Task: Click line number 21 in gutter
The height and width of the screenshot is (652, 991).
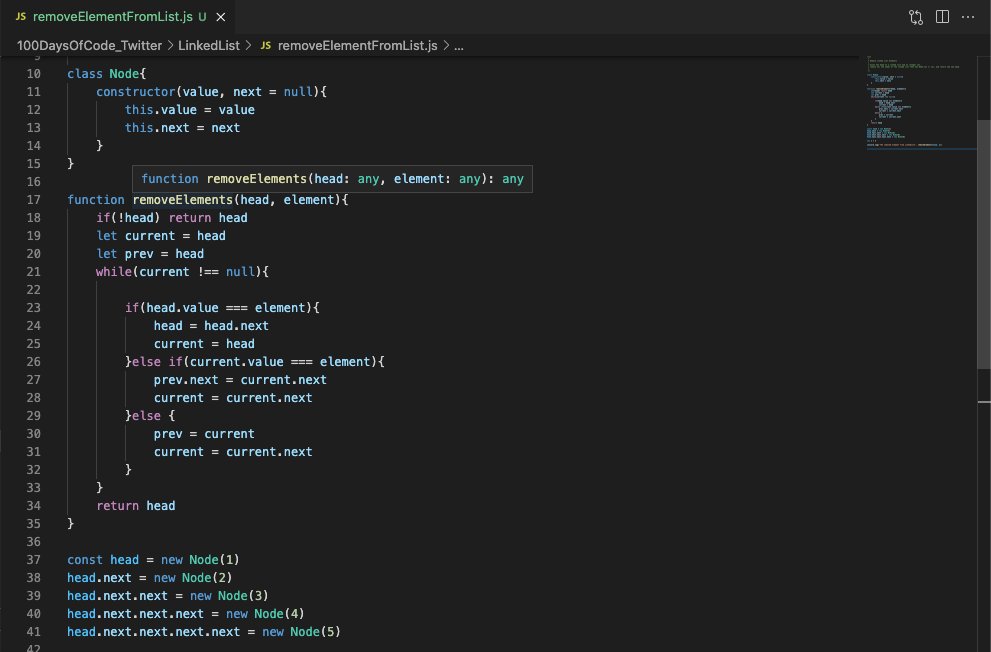Action: pyautogui.click(x=33, y=272)
